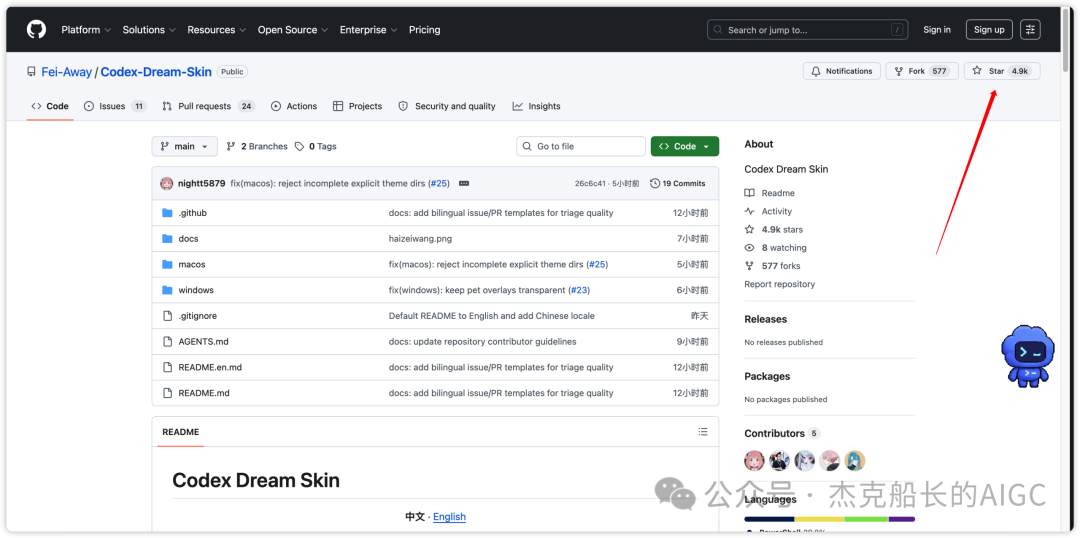Switch to the Pull requests tab

pos(209,106)
